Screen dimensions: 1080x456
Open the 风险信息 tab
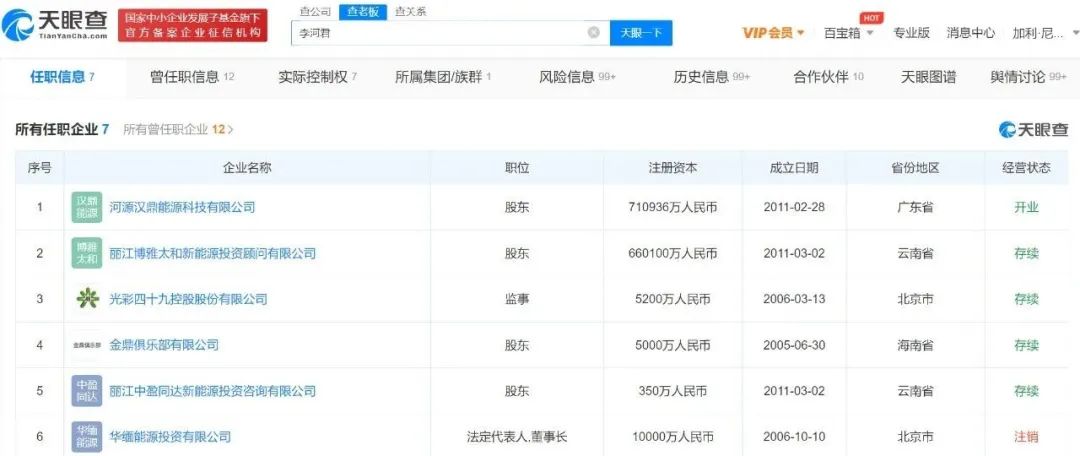(577, 77)
